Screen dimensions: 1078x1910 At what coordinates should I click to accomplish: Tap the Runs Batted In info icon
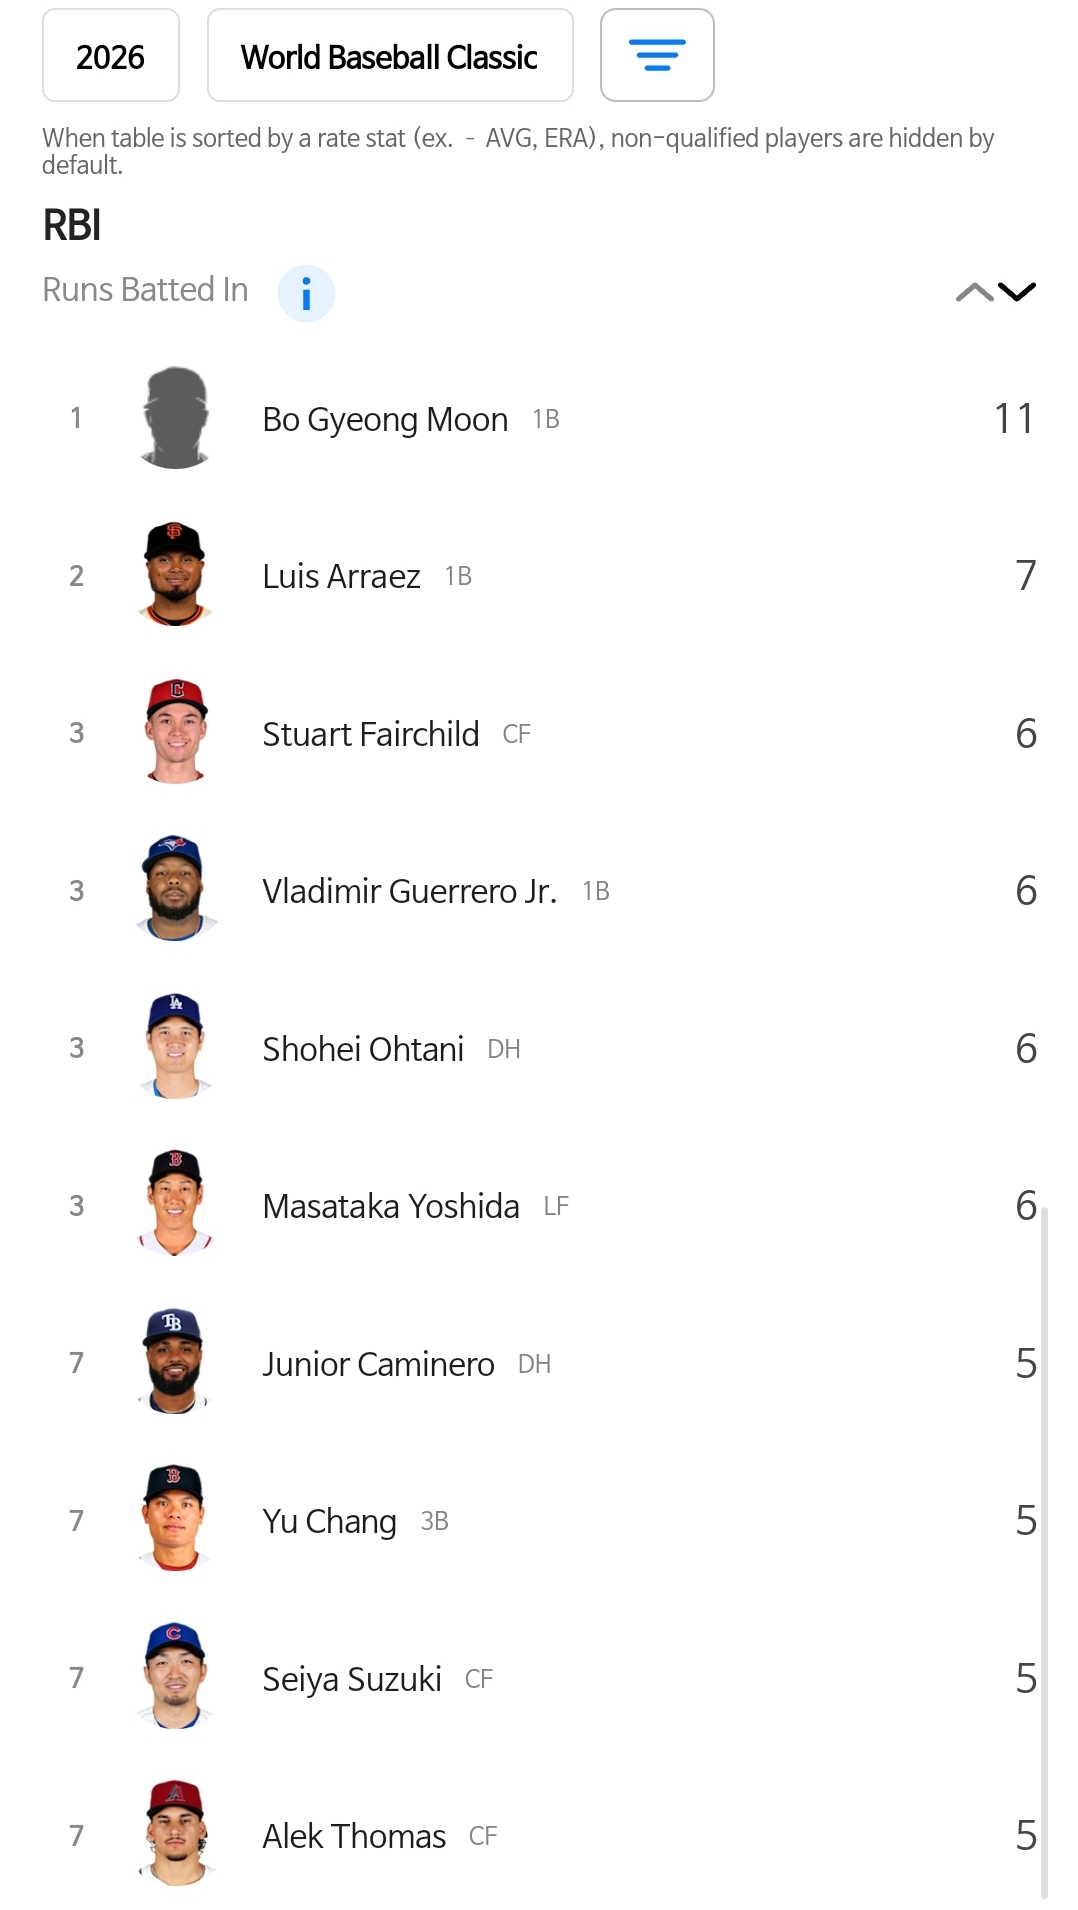(x=306, y=293)
